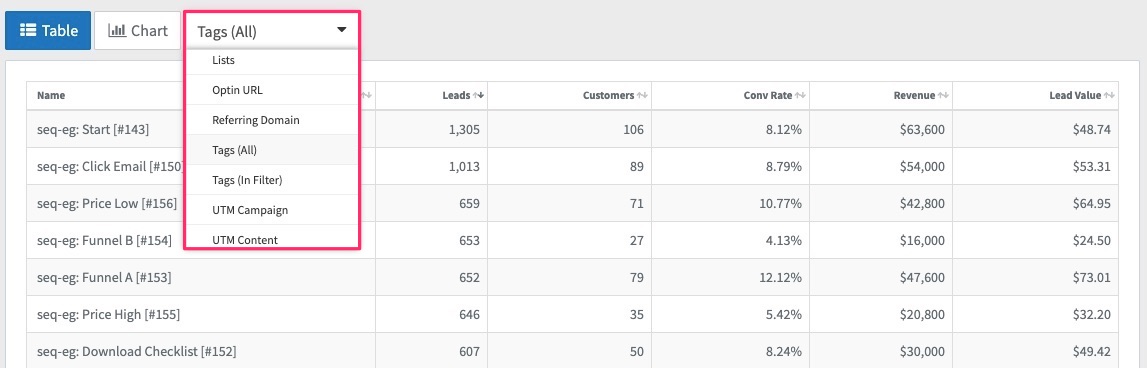The width and height of the screenshot is (1147, 368).
Task: Click the sort arrows beside Leads header
Action: pos(478,96)
